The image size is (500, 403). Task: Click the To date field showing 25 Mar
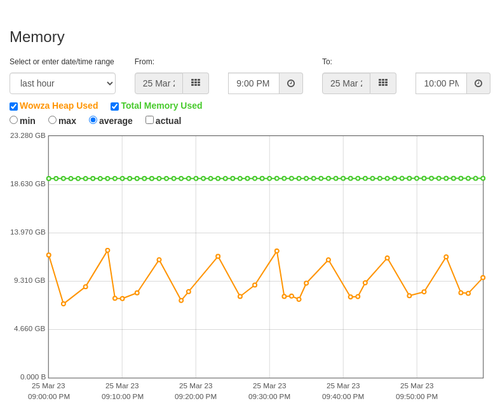[346, 83]
